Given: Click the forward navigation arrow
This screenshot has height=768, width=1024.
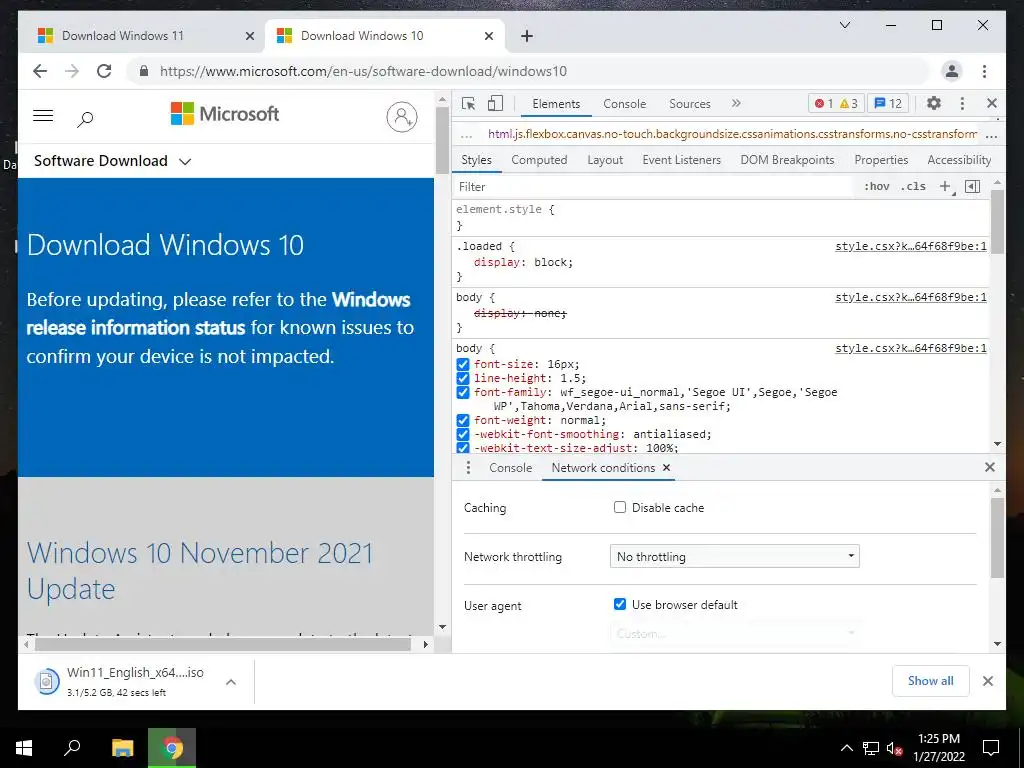Looking at the screenshot, I should (x=72, y=71).
